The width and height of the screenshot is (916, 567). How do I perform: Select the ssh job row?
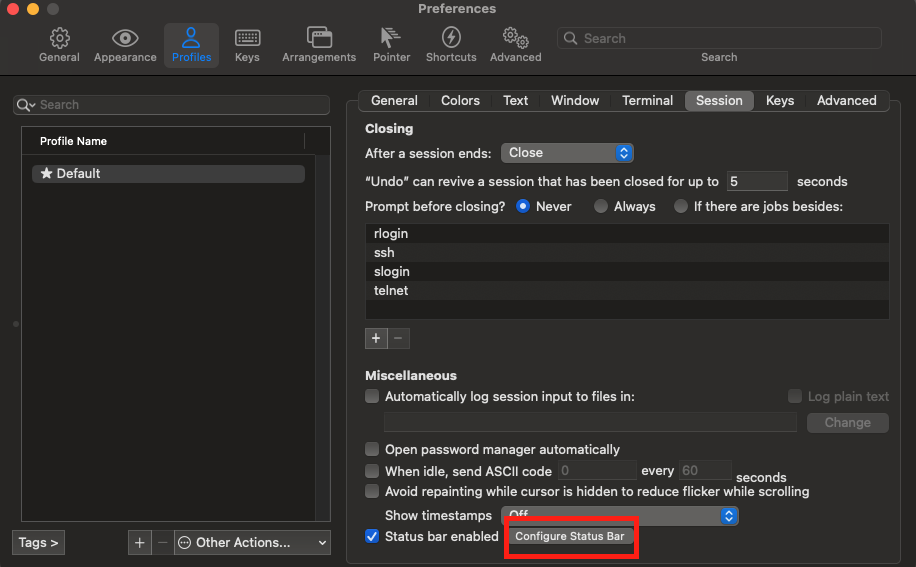627,253
